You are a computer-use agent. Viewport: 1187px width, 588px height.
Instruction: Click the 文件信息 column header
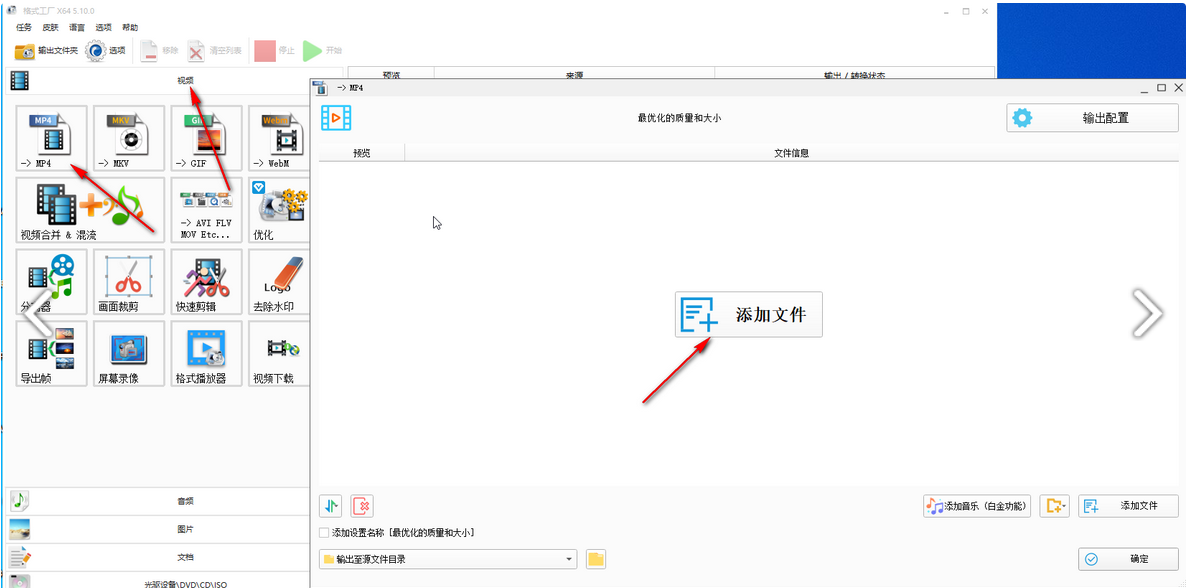tap(791, 153)
